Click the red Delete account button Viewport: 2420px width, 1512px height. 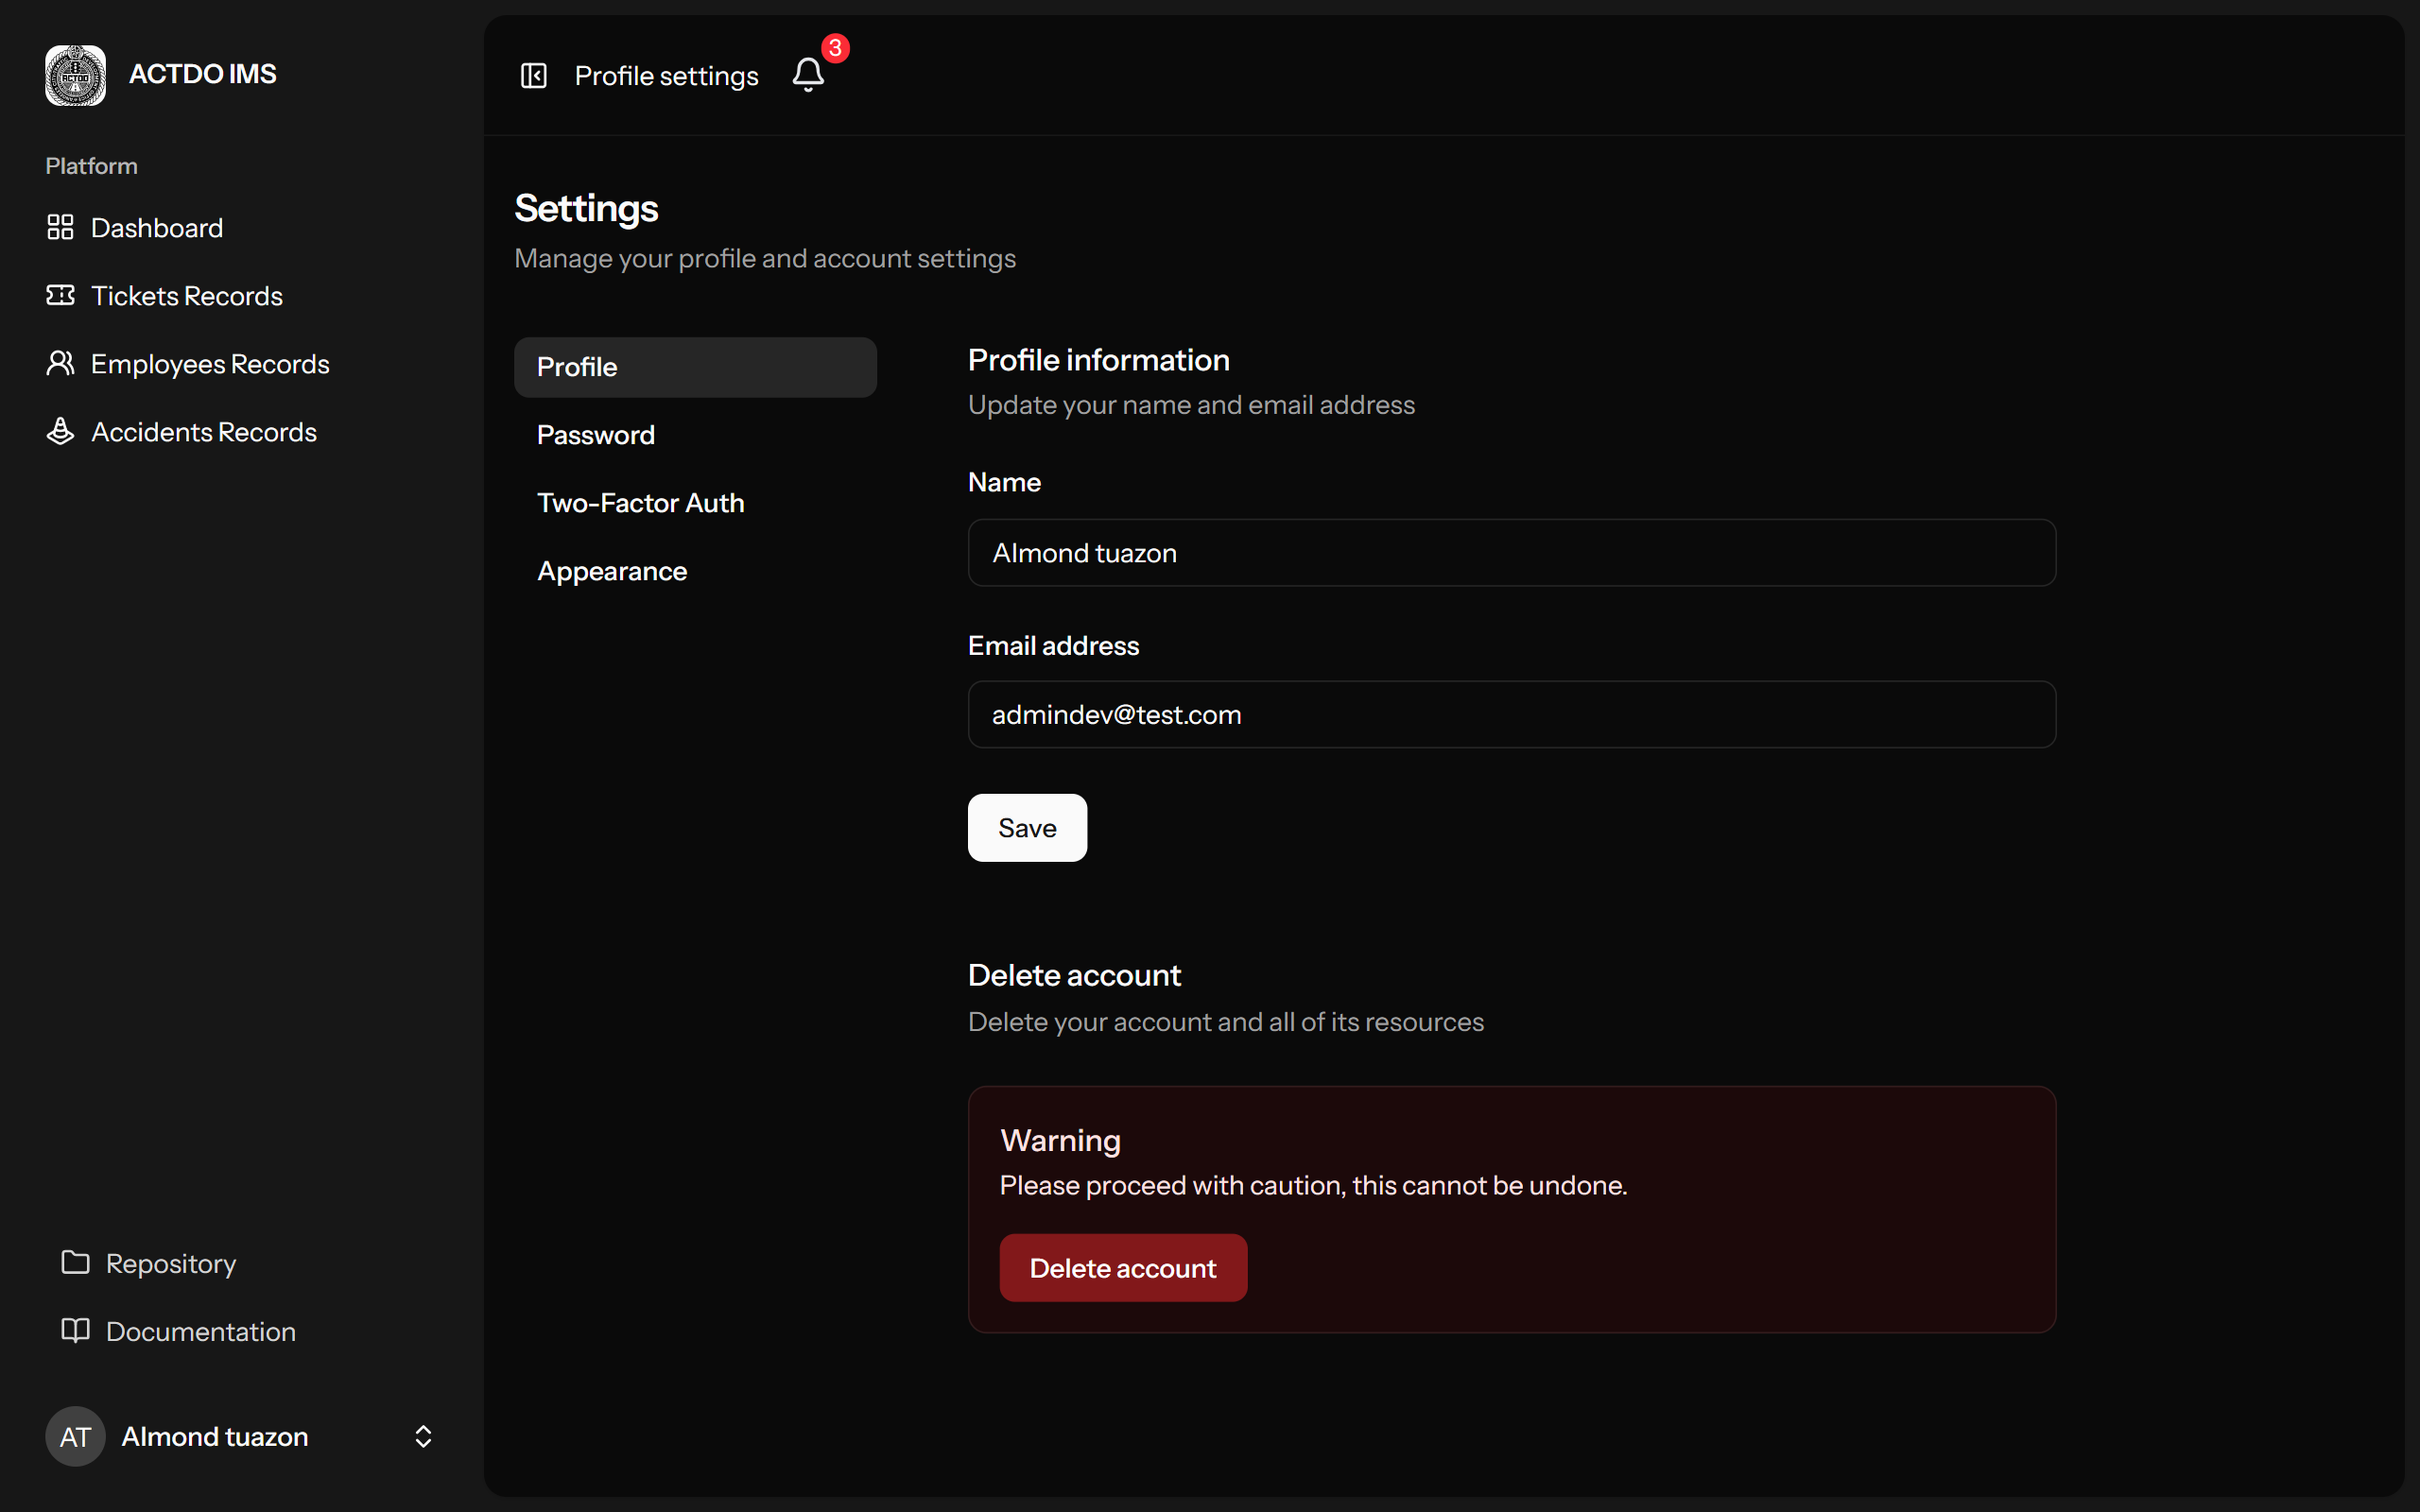pyautogui.click(x=1122, y=1268)
